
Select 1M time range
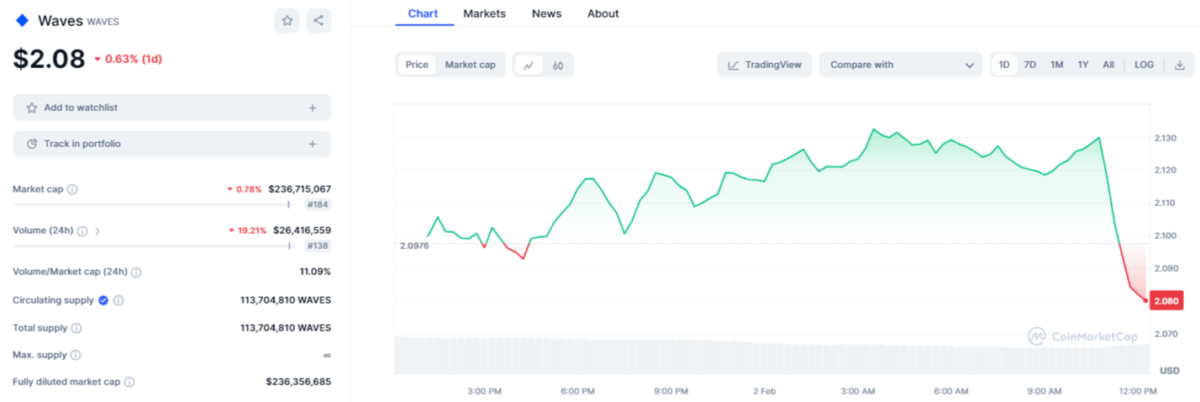coord(1057,65)
